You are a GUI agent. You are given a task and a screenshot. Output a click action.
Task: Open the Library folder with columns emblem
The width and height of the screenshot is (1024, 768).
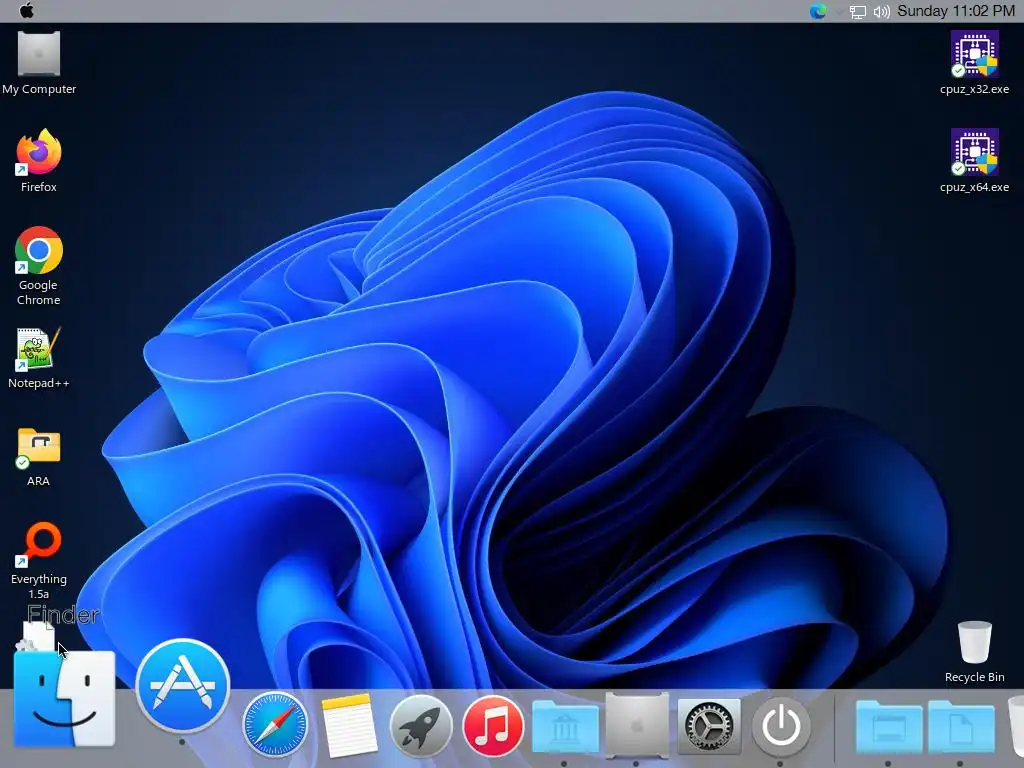click(x=565, y=726)
